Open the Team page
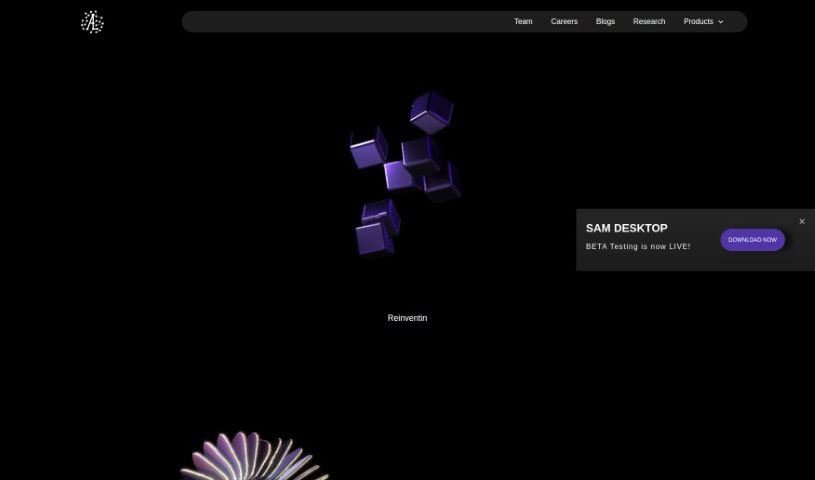This screenshot has height=480, width=815. coord(523,21)
